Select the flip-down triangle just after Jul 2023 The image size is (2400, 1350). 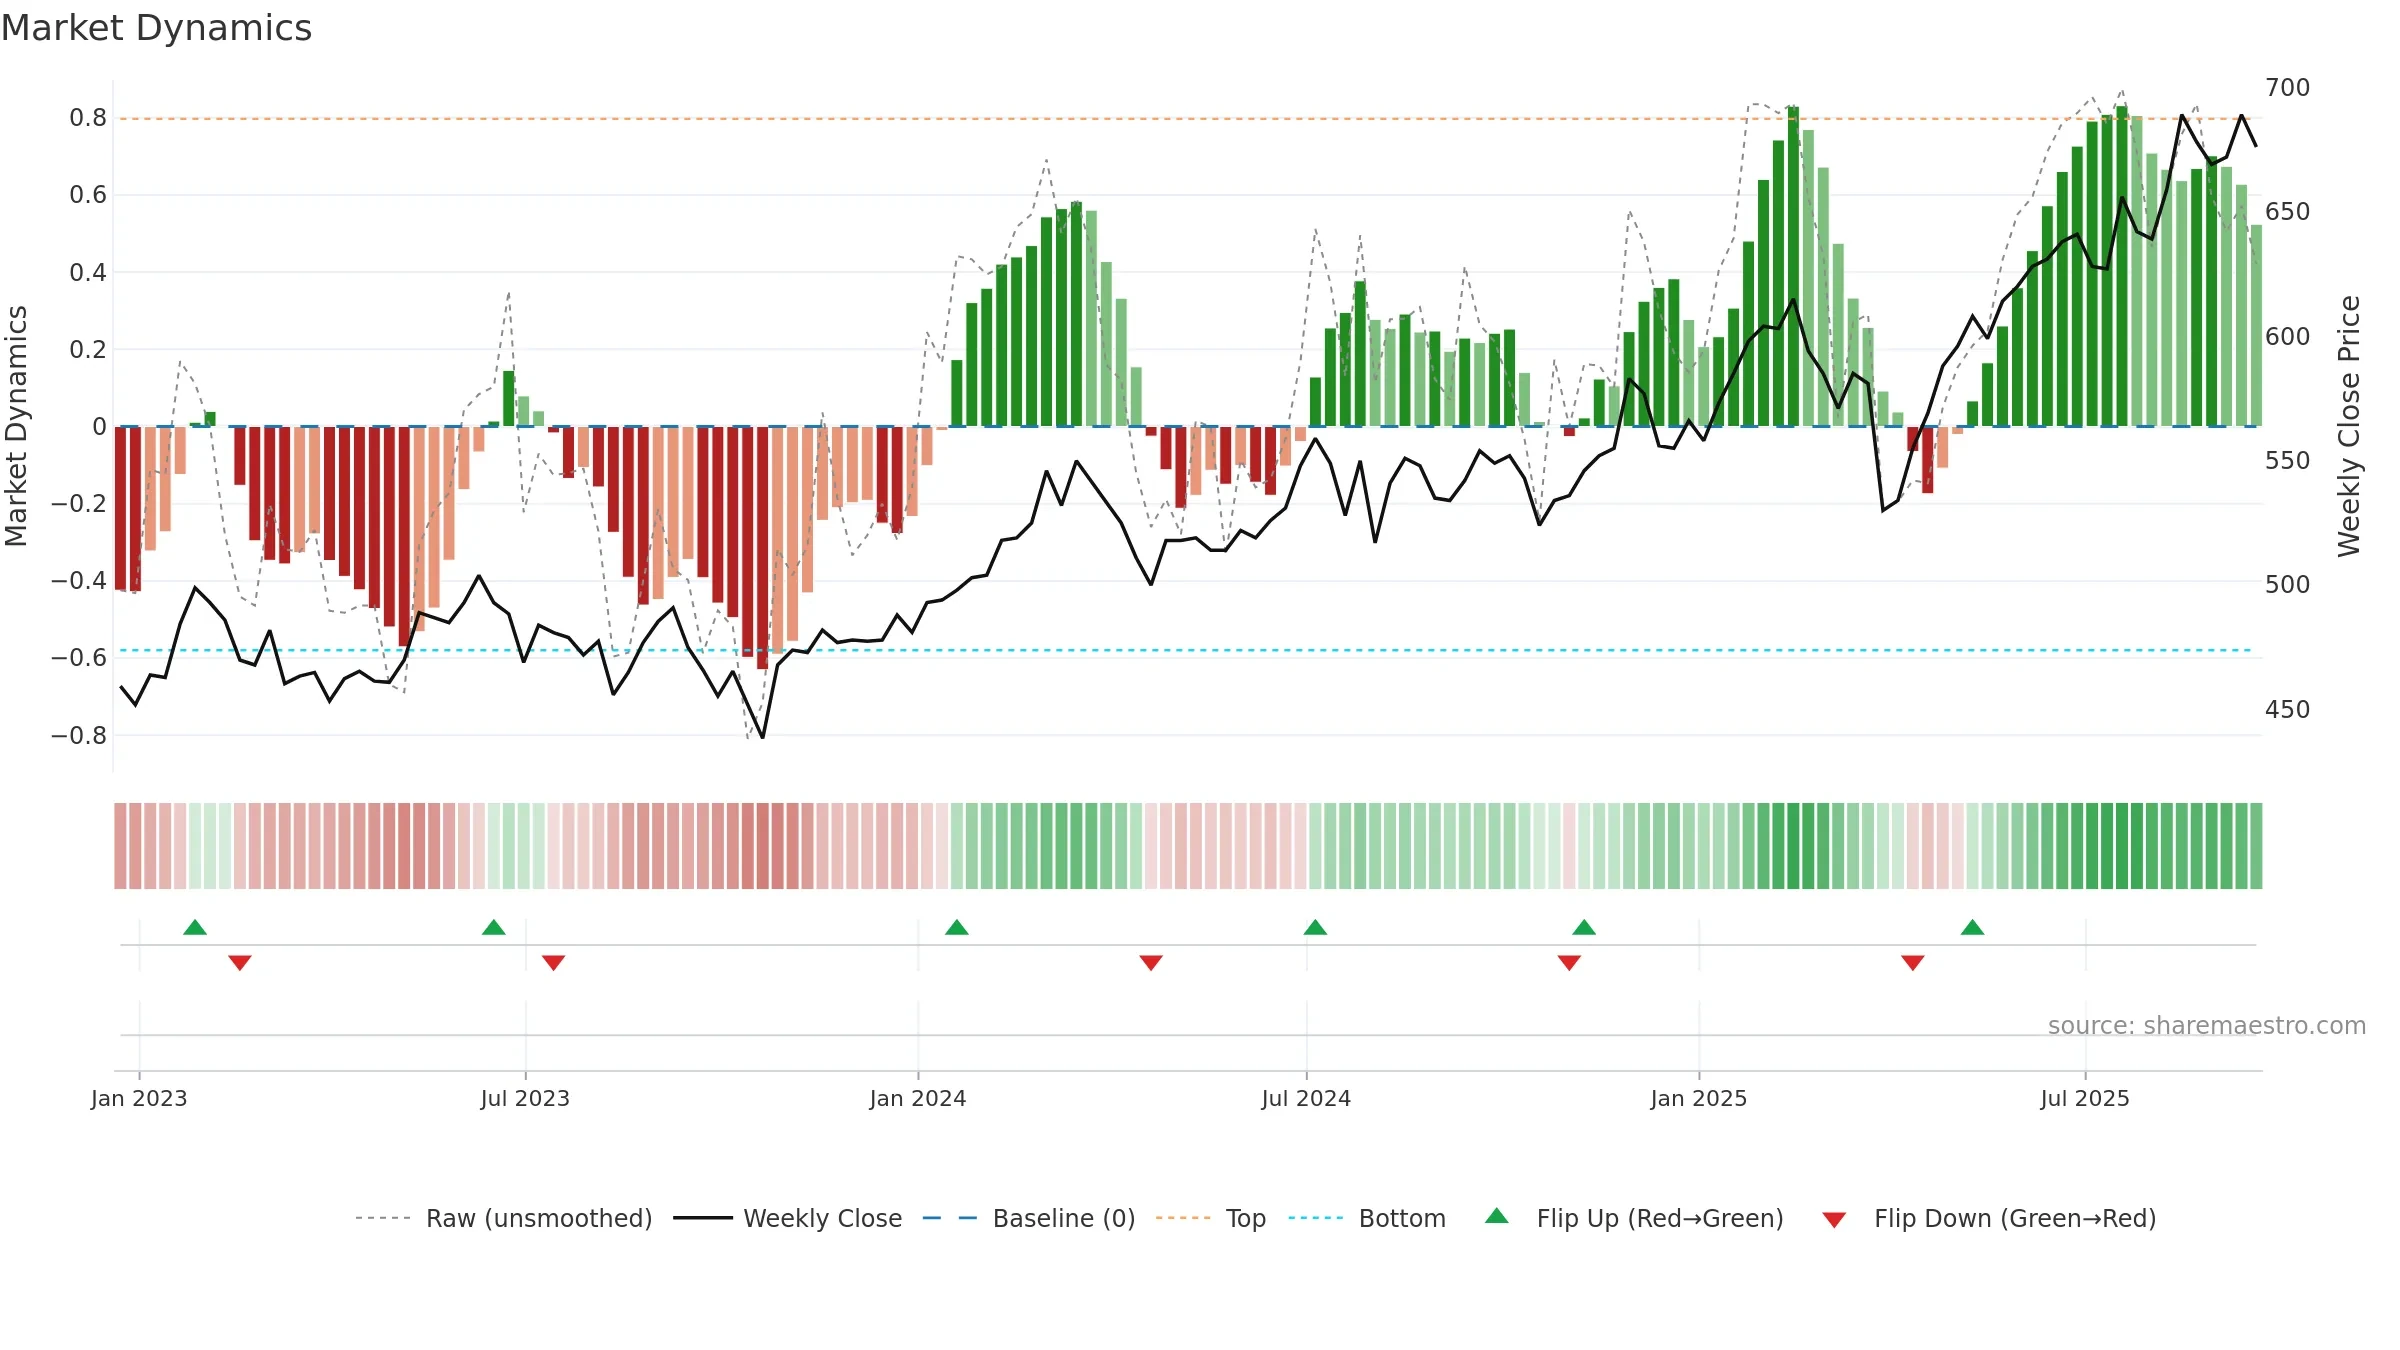coord(554,963)
